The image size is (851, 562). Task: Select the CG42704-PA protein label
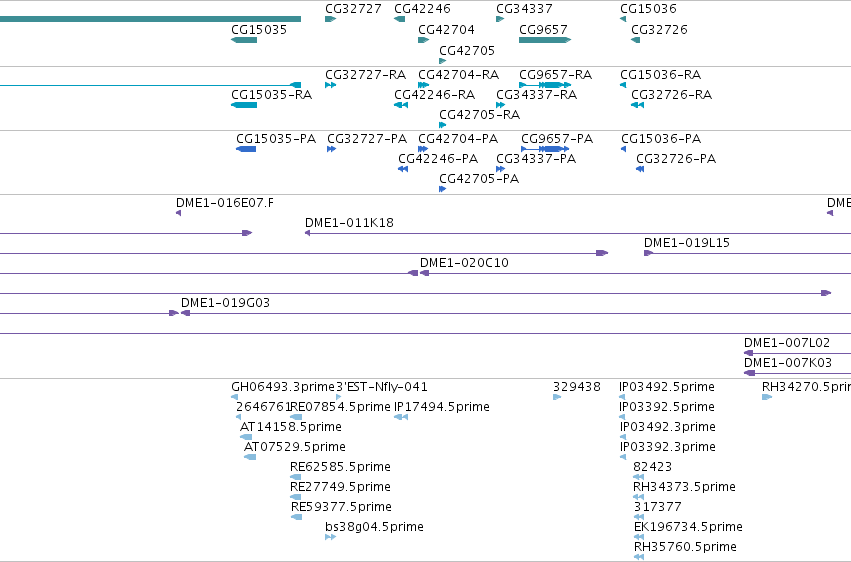click(458, 139)
